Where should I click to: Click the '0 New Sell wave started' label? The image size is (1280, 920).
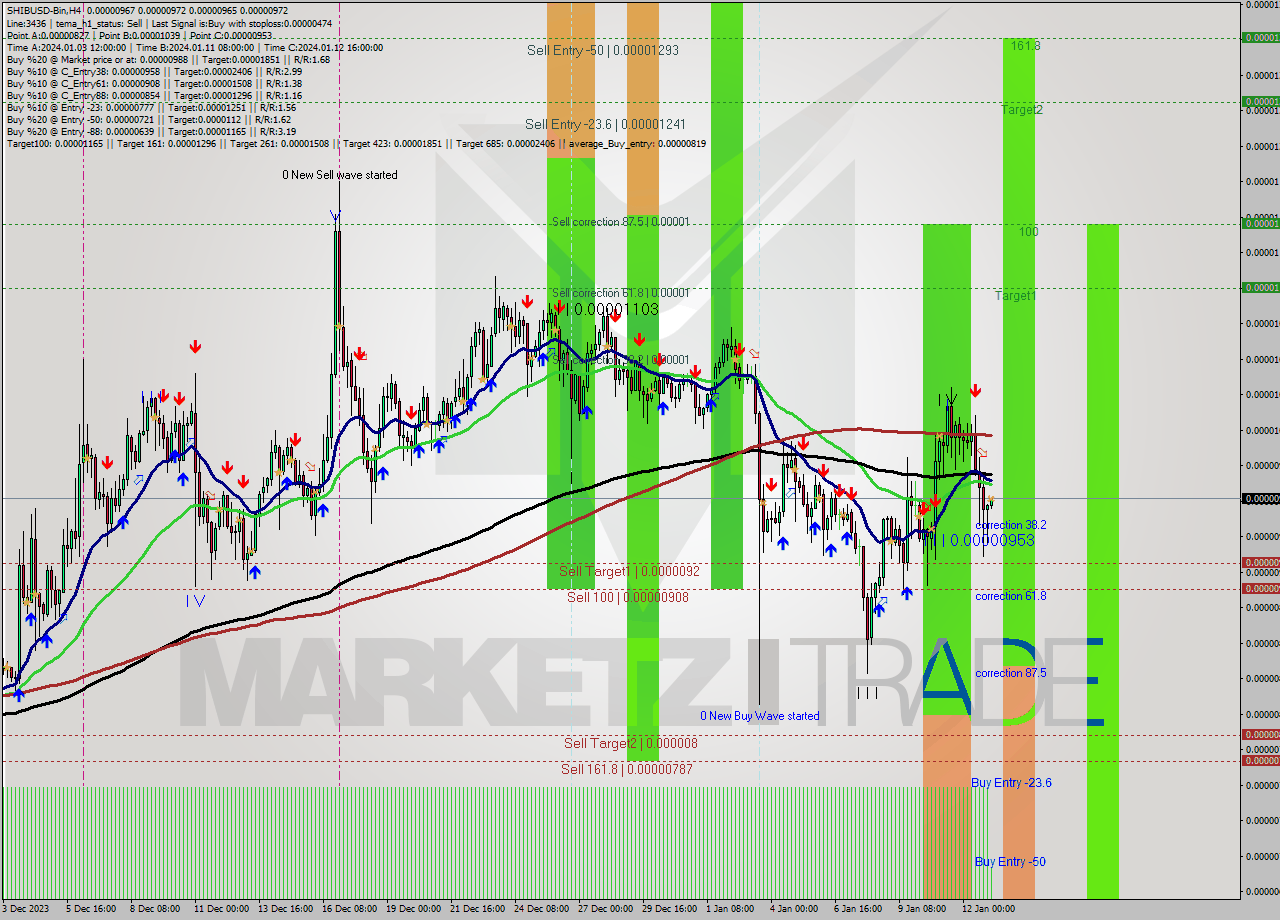[339, 175]
